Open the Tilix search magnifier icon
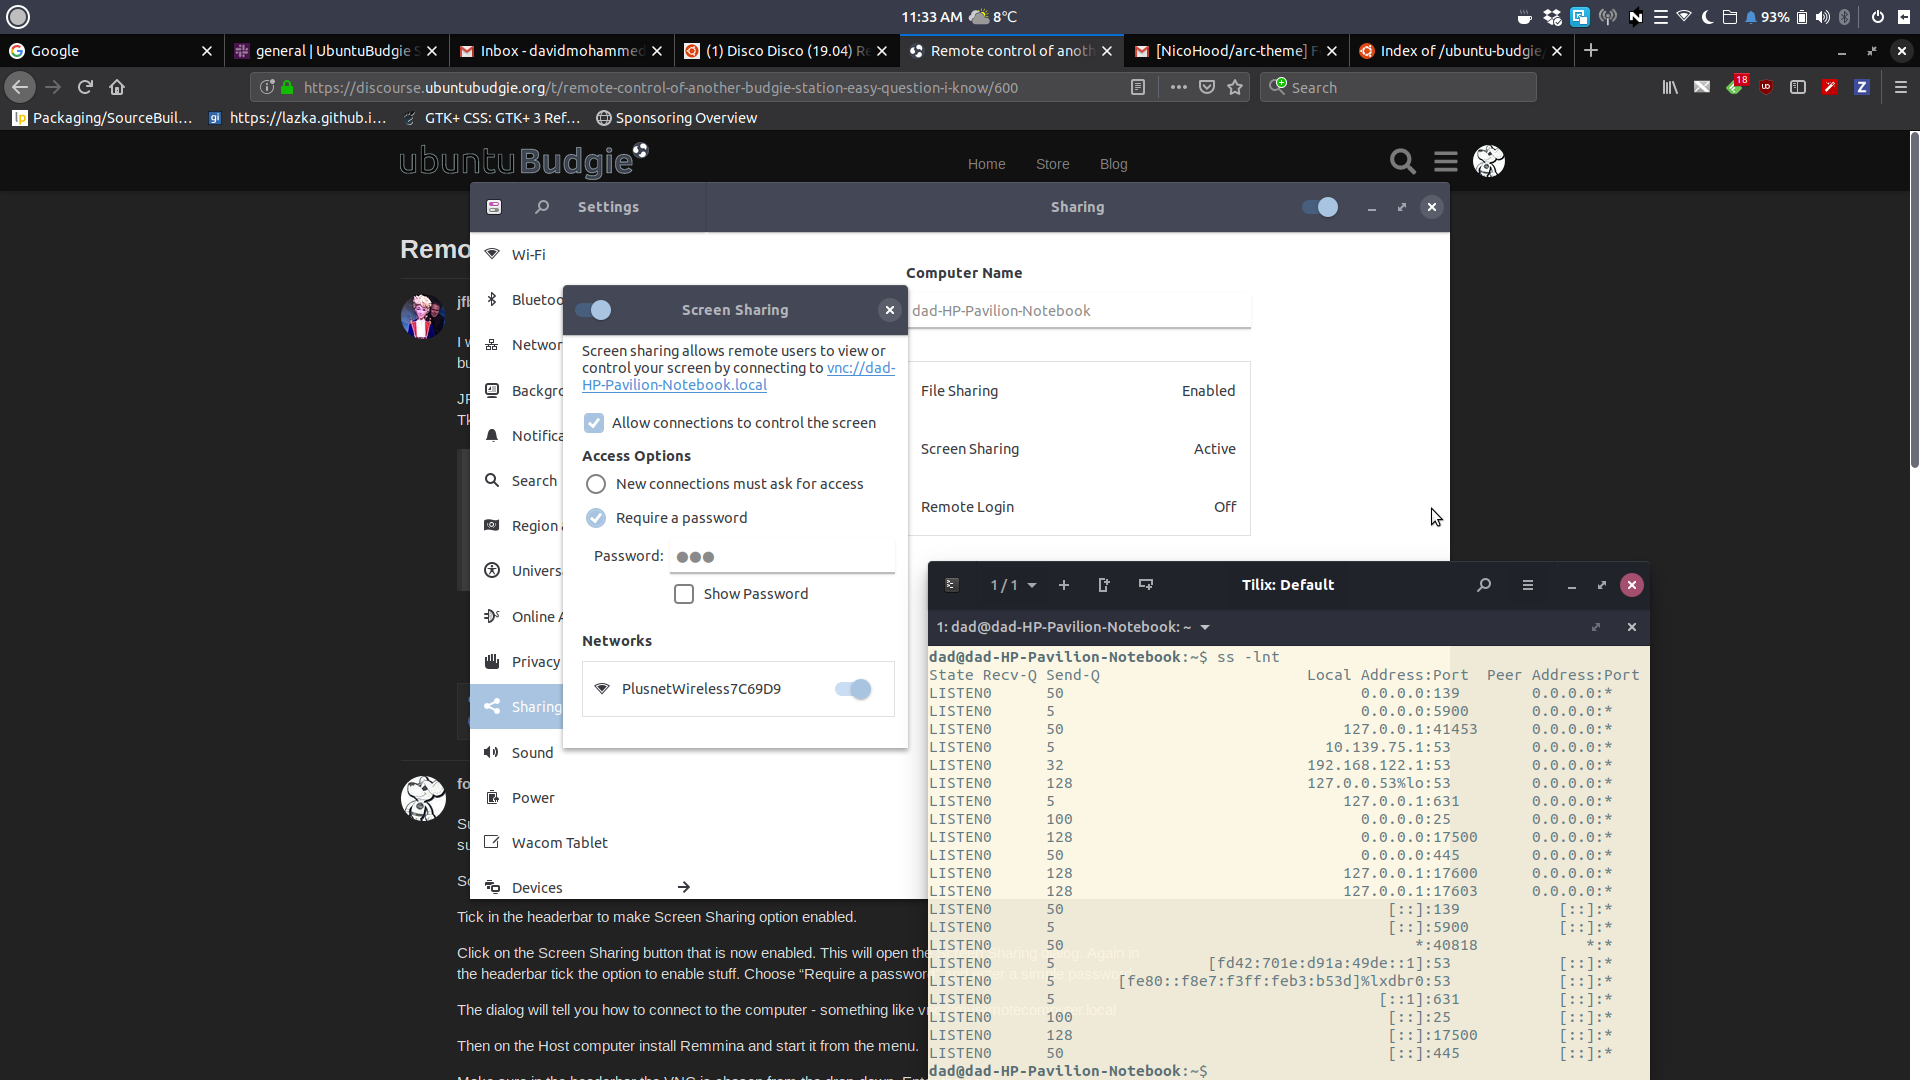This screenshot has width=1920, height=1080. pos(1484,585)
